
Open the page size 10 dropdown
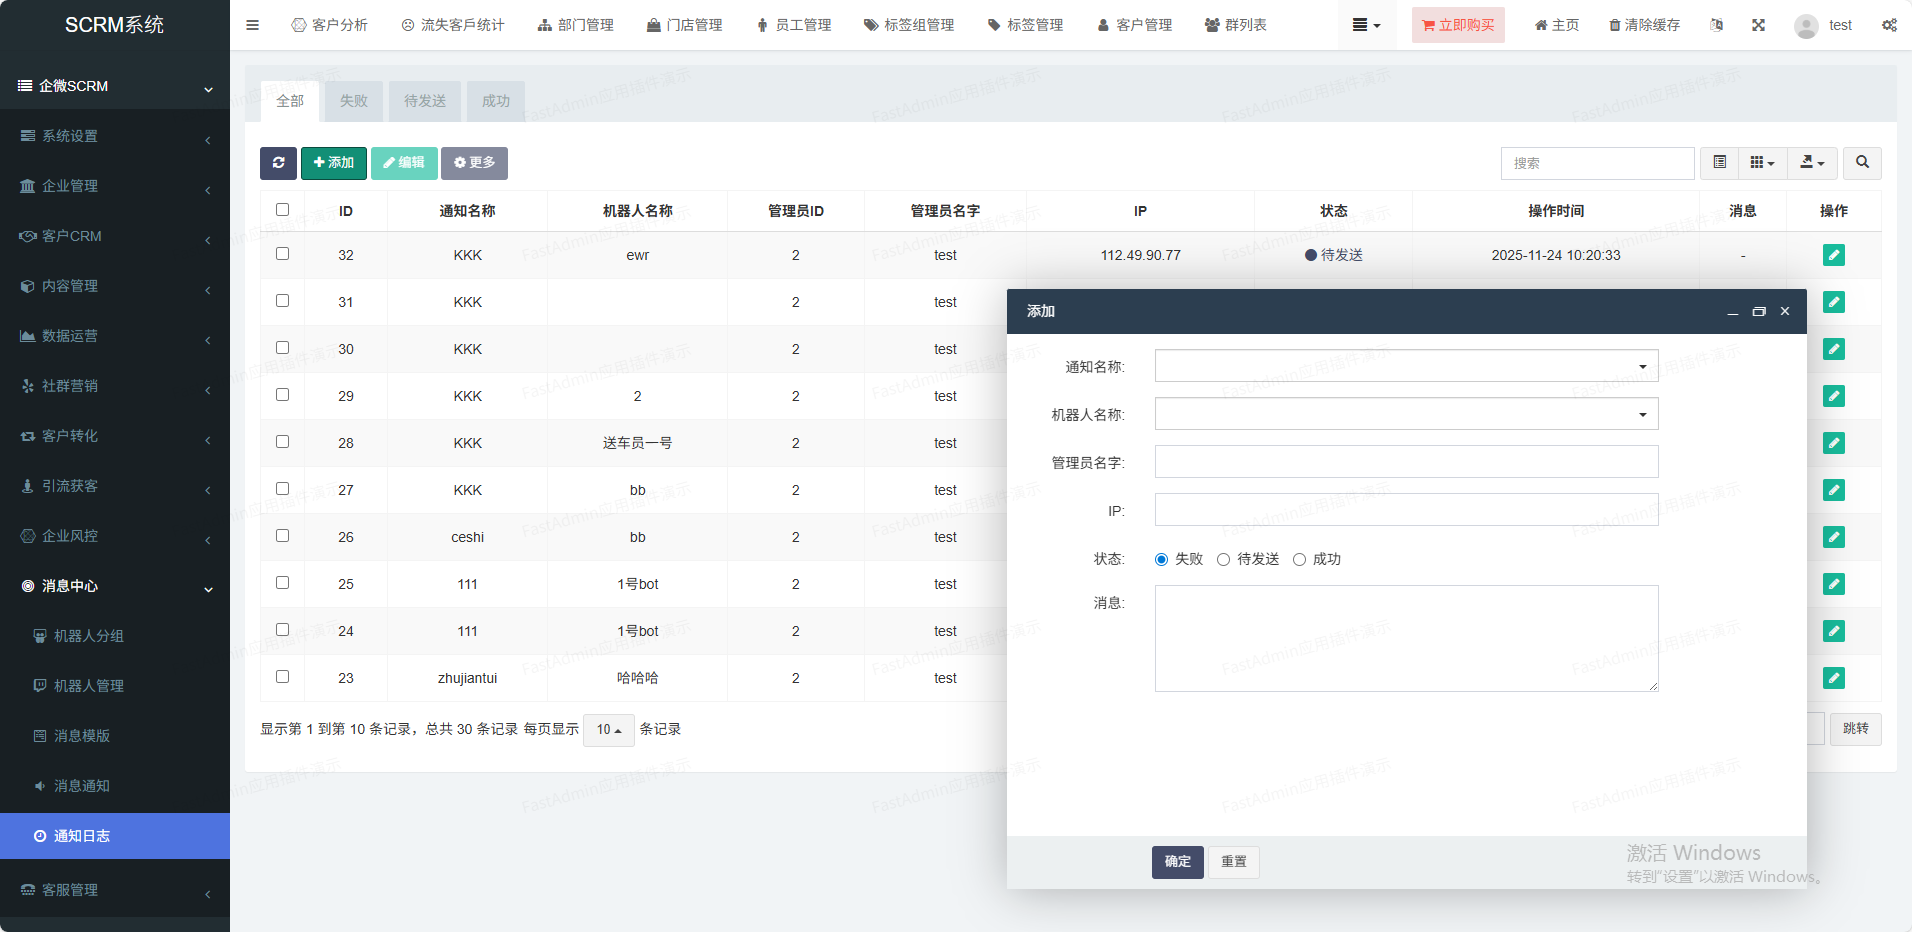[x=608, y=730]
